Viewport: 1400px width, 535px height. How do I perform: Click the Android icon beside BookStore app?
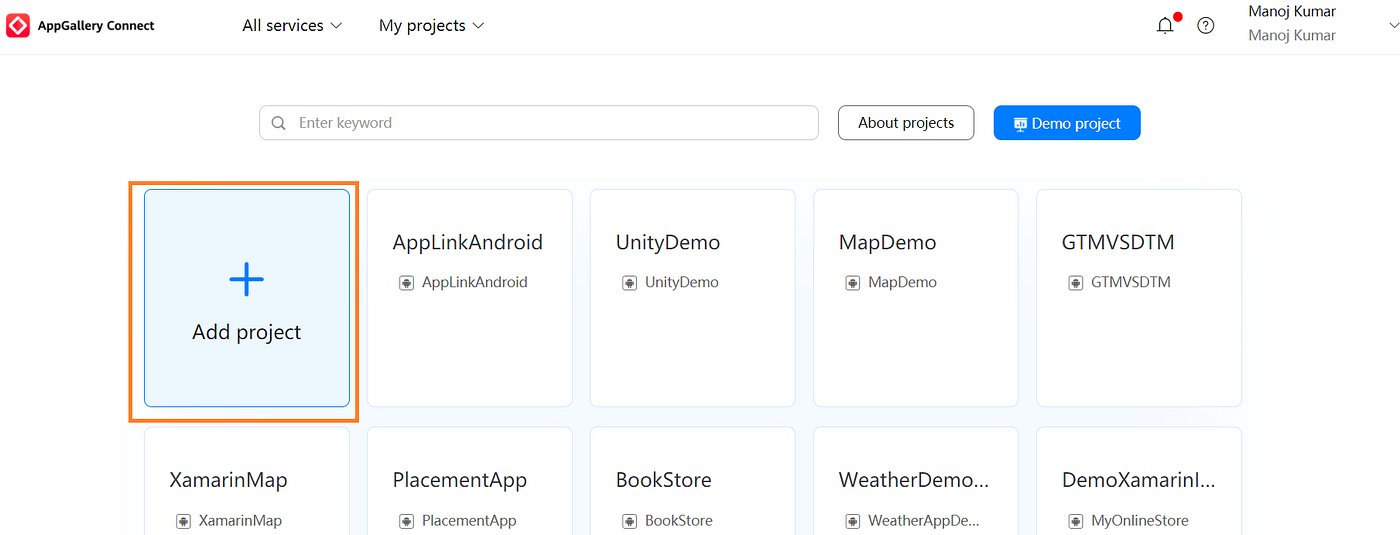coord(629,521)
